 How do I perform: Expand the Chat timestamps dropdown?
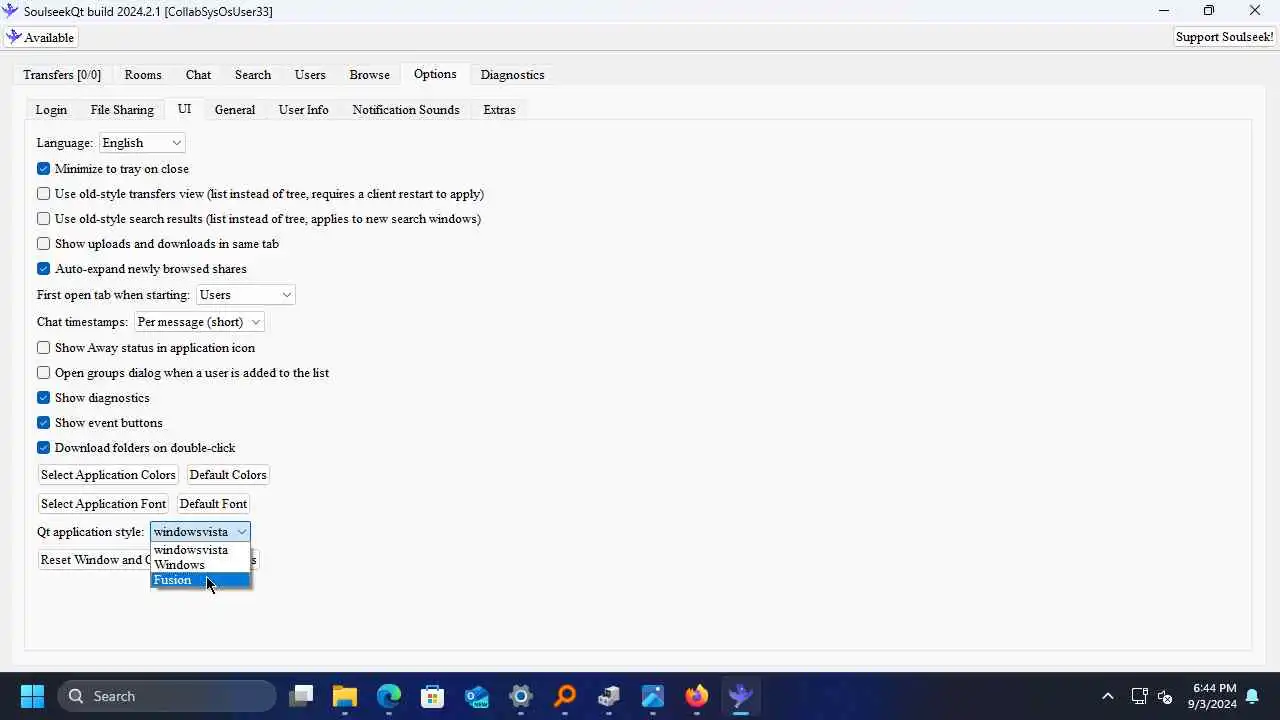(x=199, y=322)
